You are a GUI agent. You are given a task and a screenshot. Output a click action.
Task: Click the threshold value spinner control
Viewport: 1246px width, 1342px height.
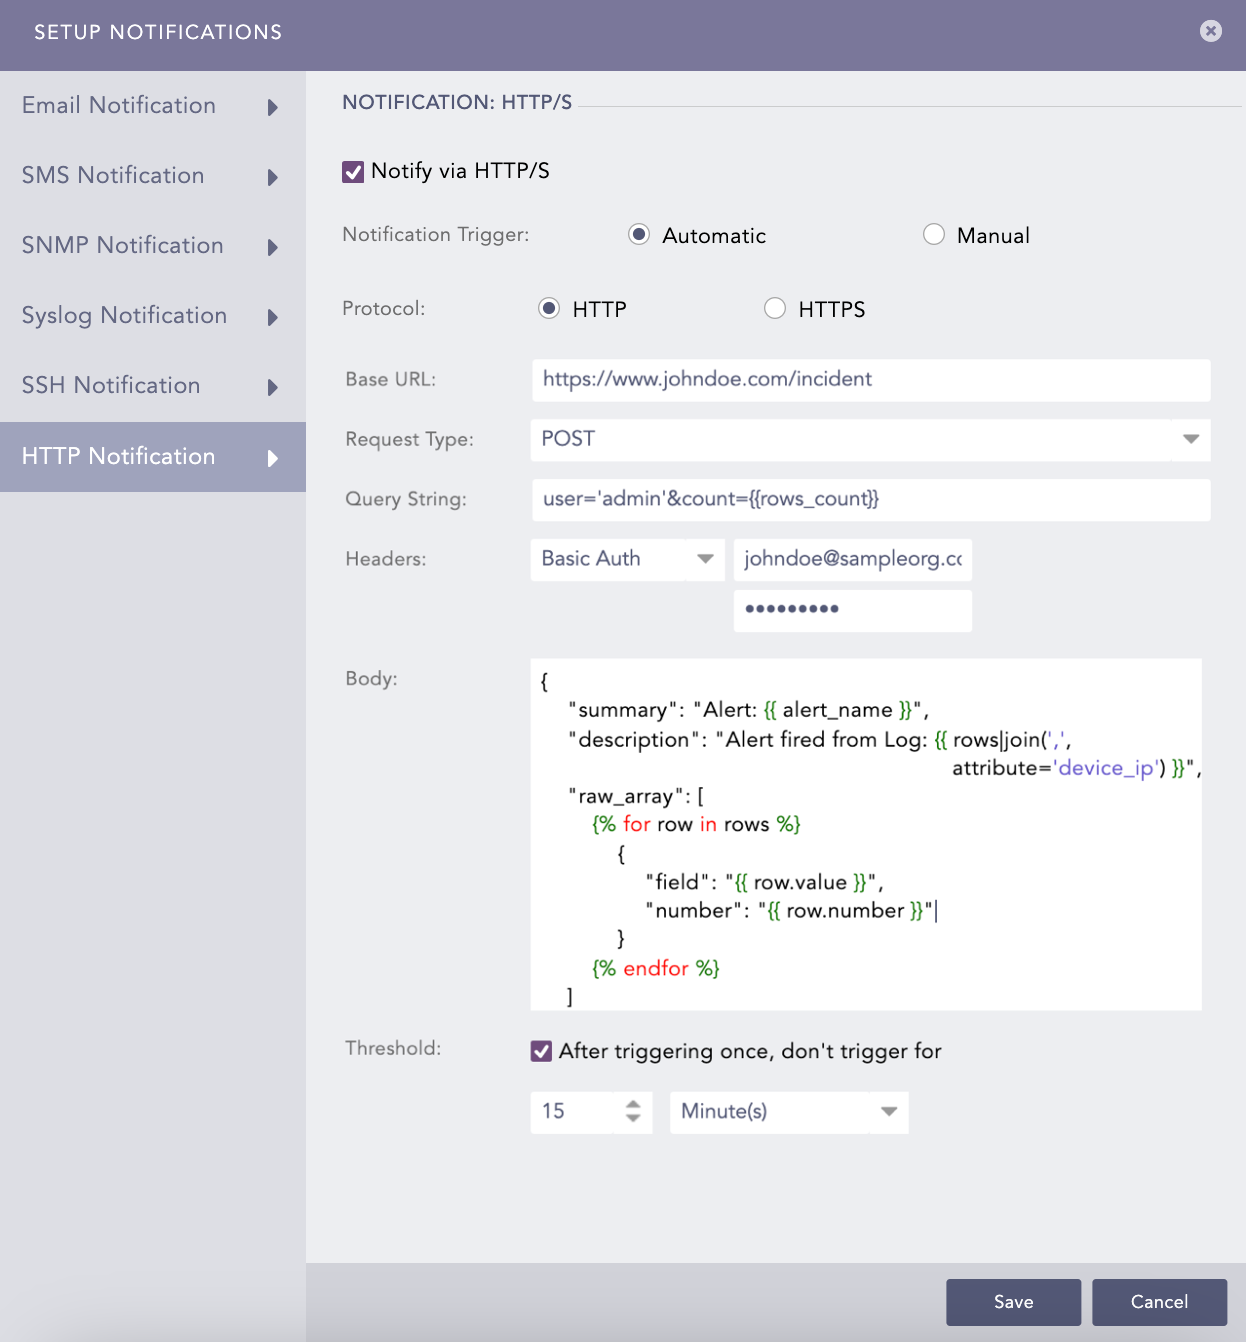[x=634, y=1112]
